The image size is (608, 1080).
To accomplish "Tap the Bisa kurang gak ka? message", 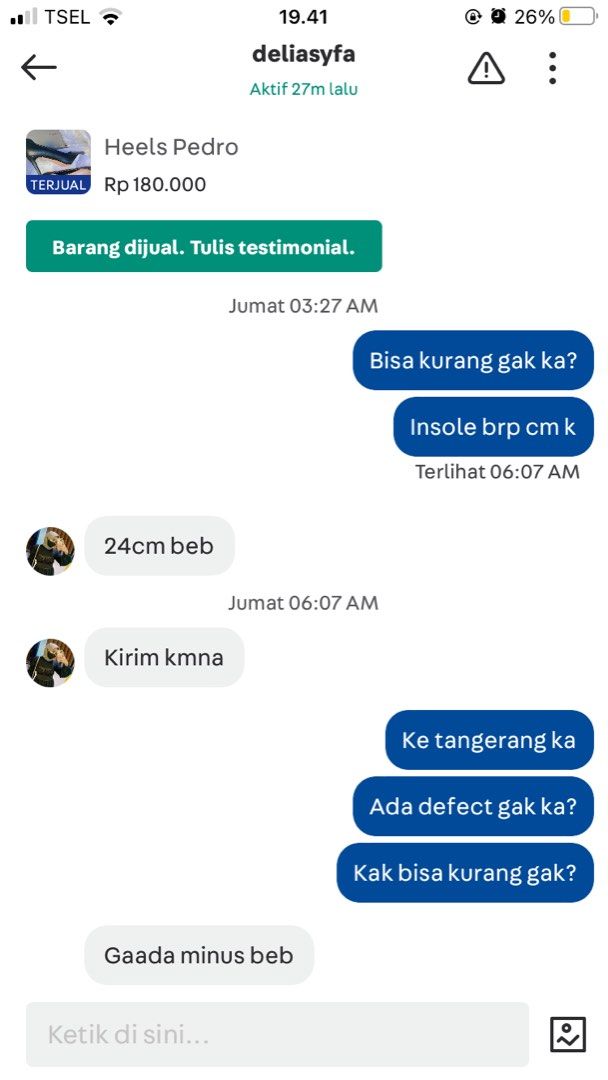I will click(x=473, y=360).
